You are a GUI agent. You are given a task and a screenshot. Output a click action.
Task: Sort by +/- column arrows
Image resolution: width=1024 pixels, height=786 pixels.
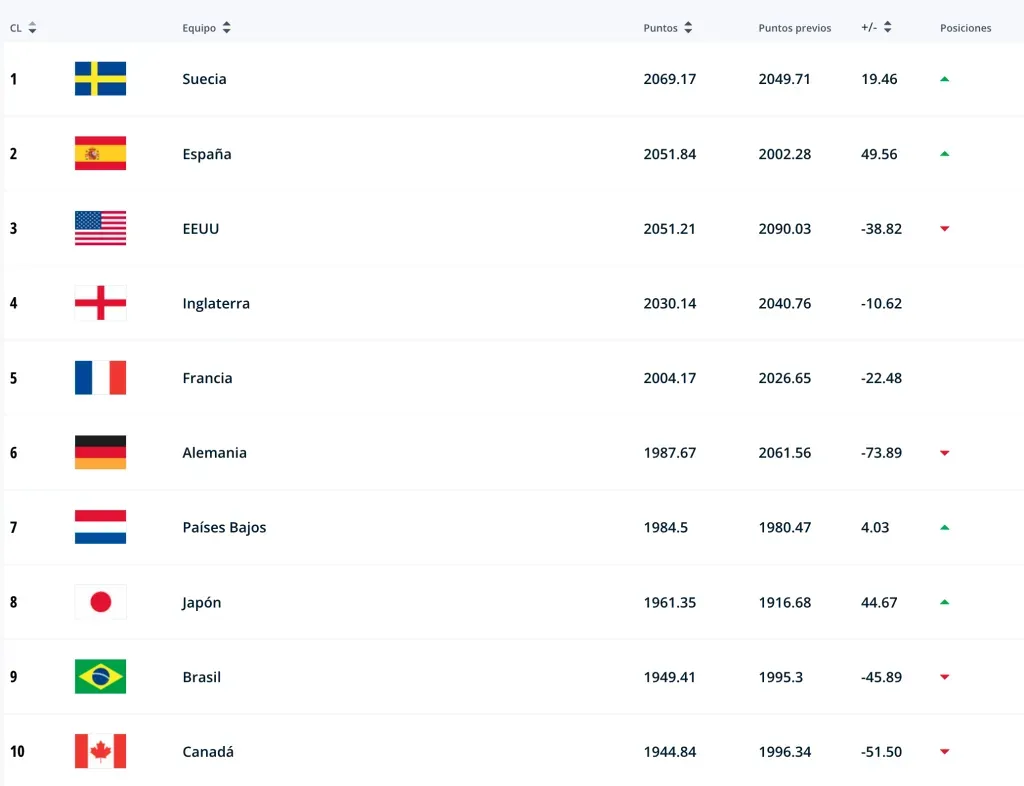888,28
